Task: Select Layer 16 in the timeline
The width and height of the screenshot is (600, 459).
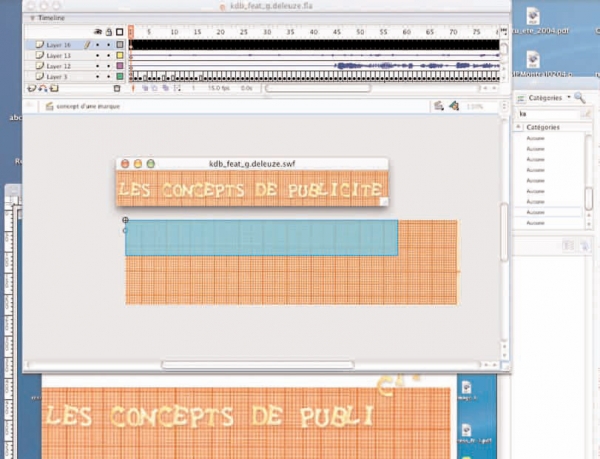Action: (59, 45)
